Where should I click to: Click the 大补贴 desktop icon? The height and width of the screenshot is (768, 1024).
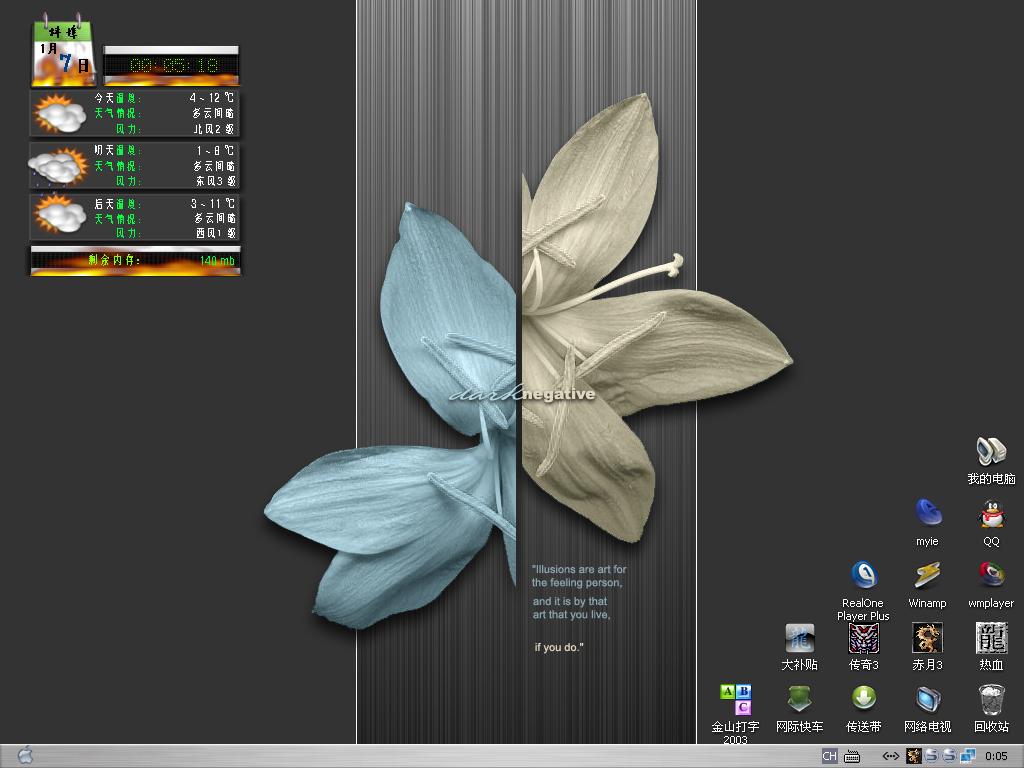tap(799, 638)
